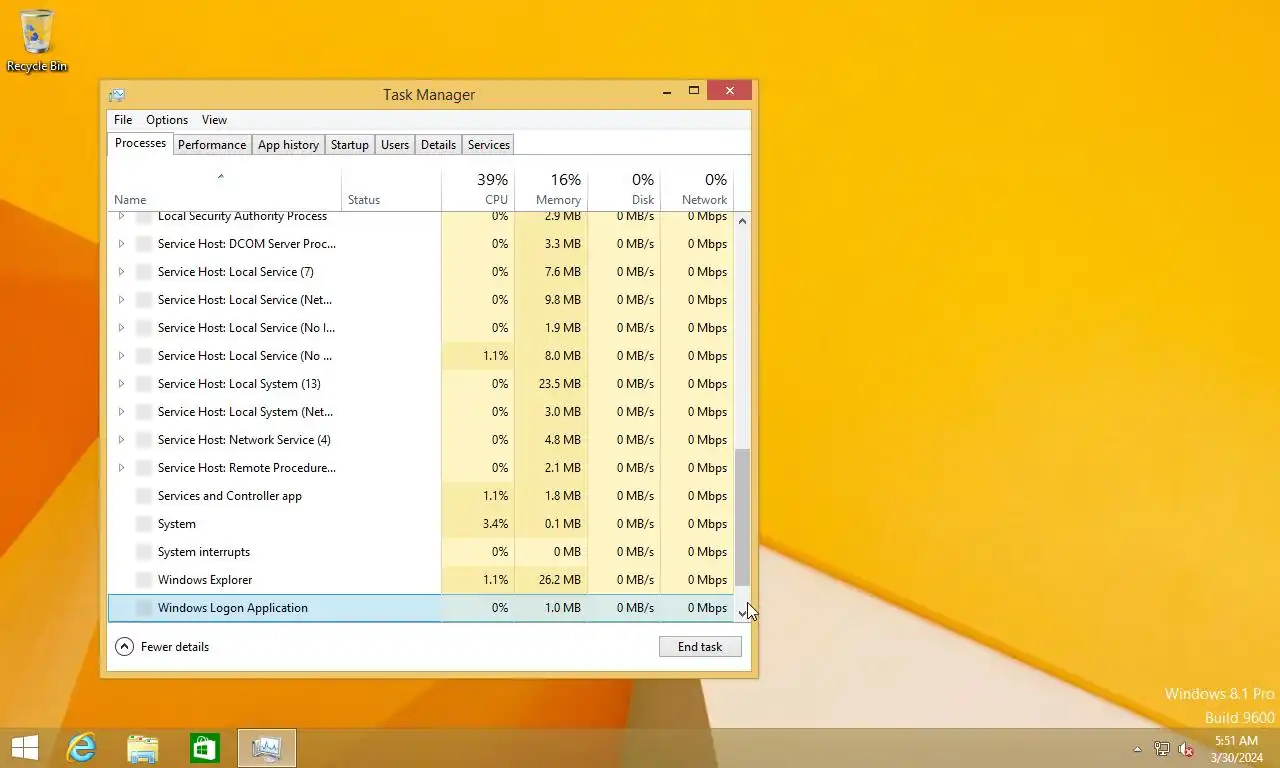Open the View menu

click(214, 120)
